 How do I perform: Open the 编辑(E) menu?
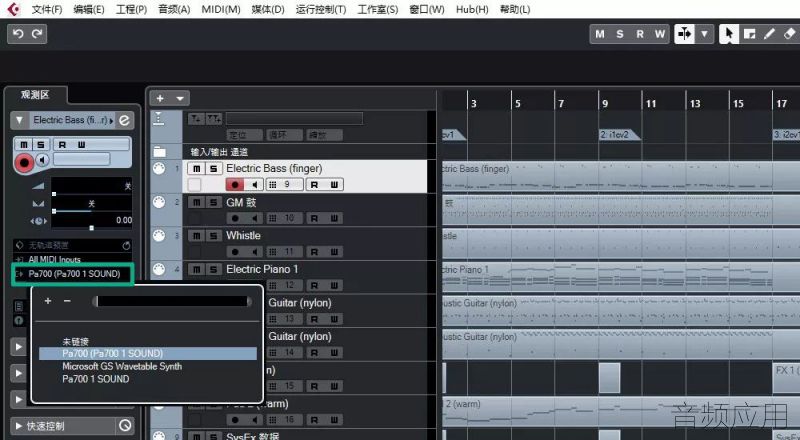point(89,9)
